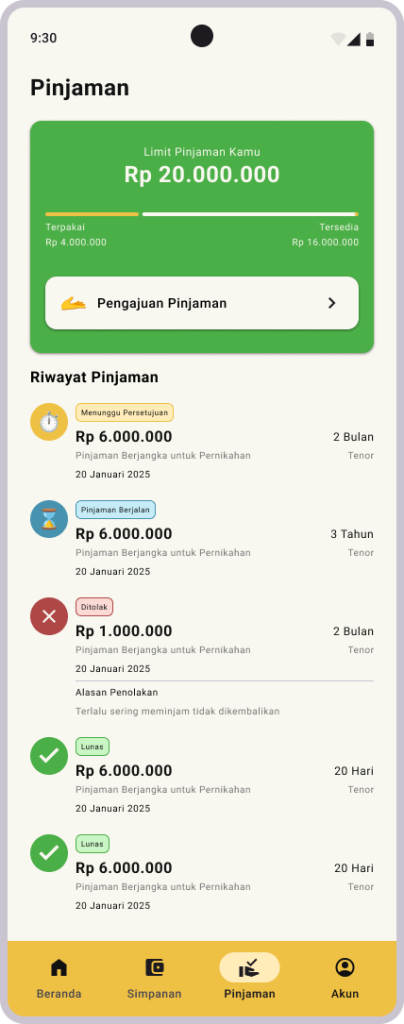Tap the open hand icon in Pengajuan Pinjaman
The image size is (404, 1024).
click(x=73, y=303)
